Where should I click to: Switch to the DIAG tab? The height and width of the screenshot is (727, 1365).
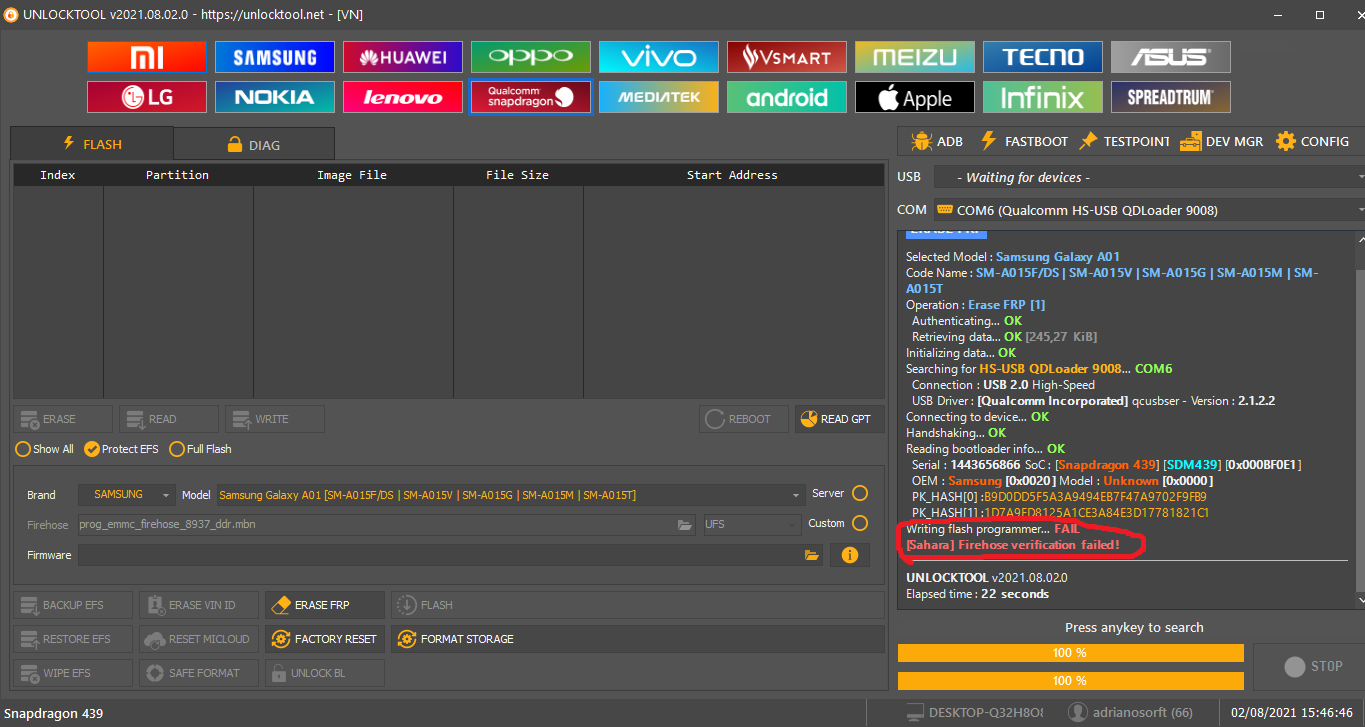pos(254,144)
